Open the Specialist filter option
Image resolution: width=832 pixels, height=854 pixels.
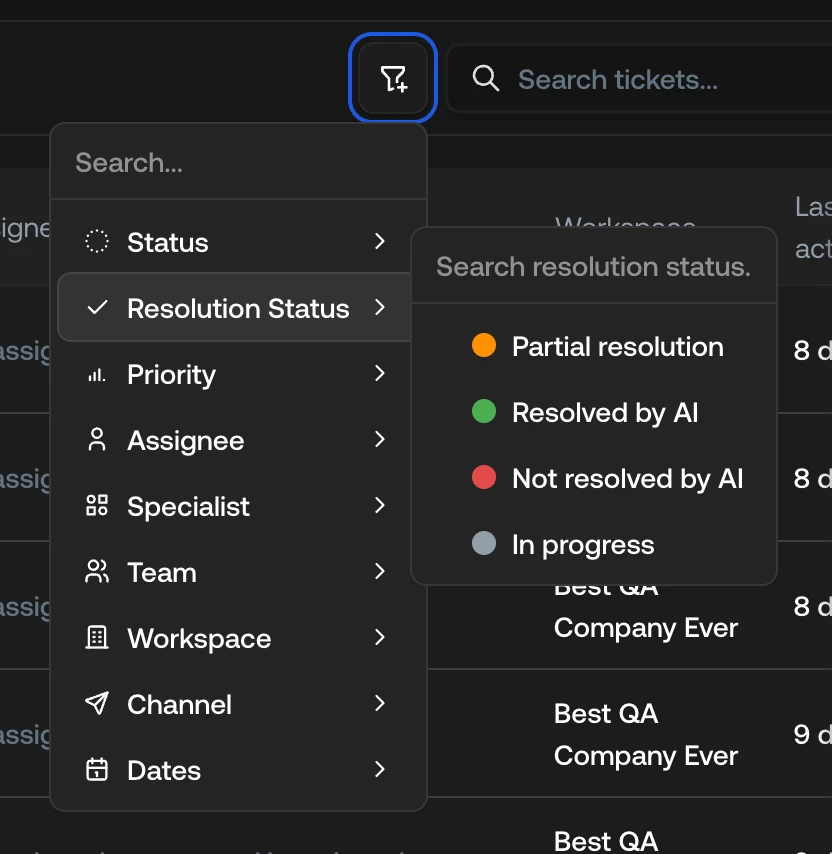238,506
